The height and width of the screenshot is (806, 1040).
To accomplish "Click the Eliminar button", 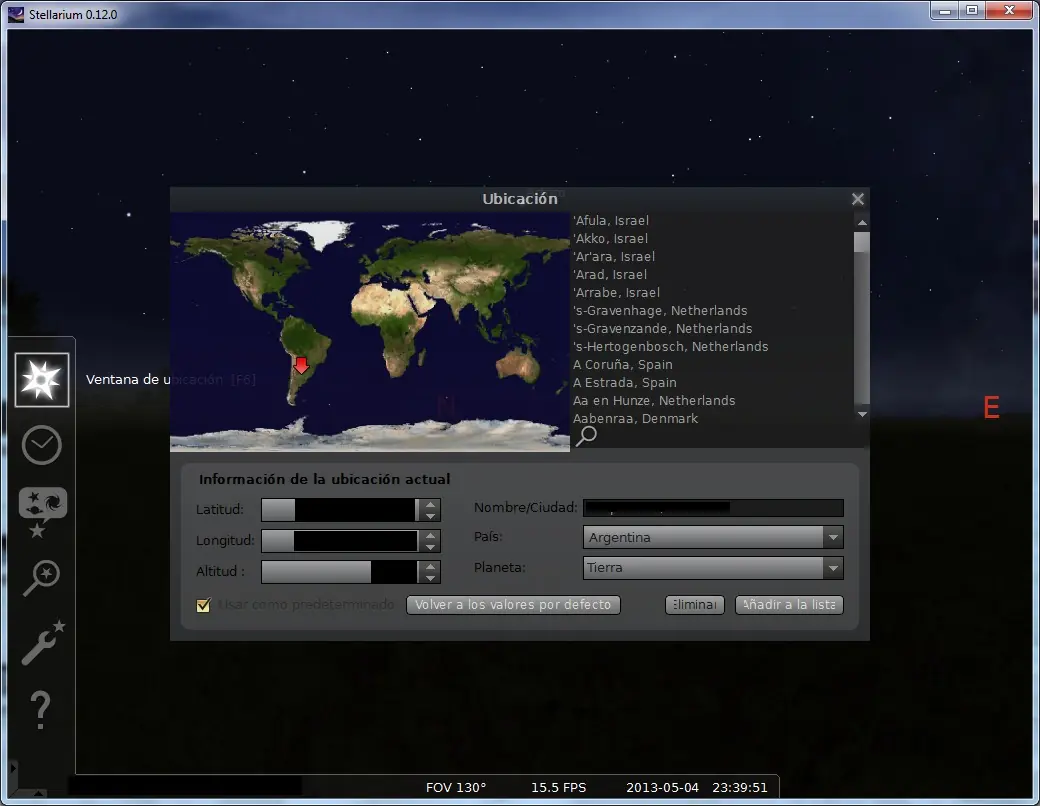I will pos(694,605).
